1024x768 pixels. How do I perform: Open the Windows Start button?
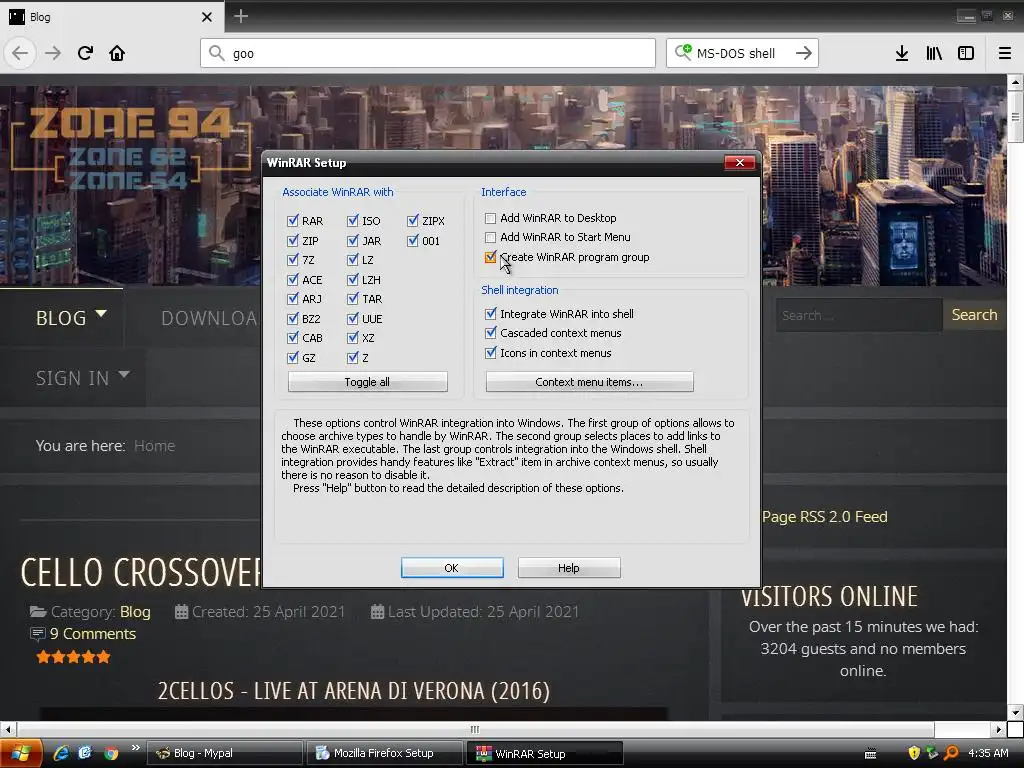pyautogui.click(x=22, y=753)
